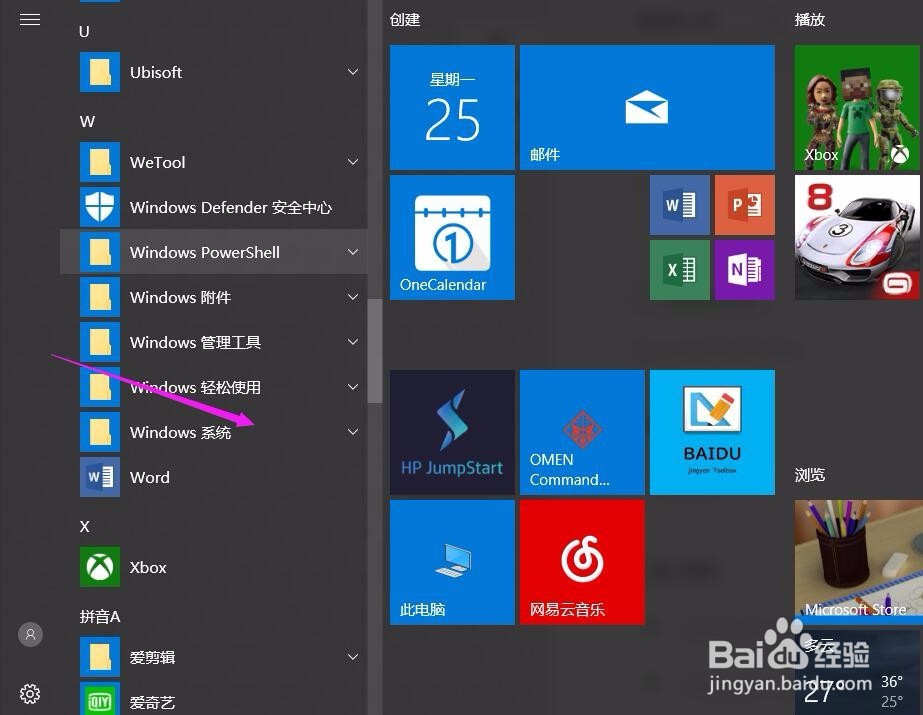Open Settings gear icon
The image size is (923, 715).
(x=30, y=694)
